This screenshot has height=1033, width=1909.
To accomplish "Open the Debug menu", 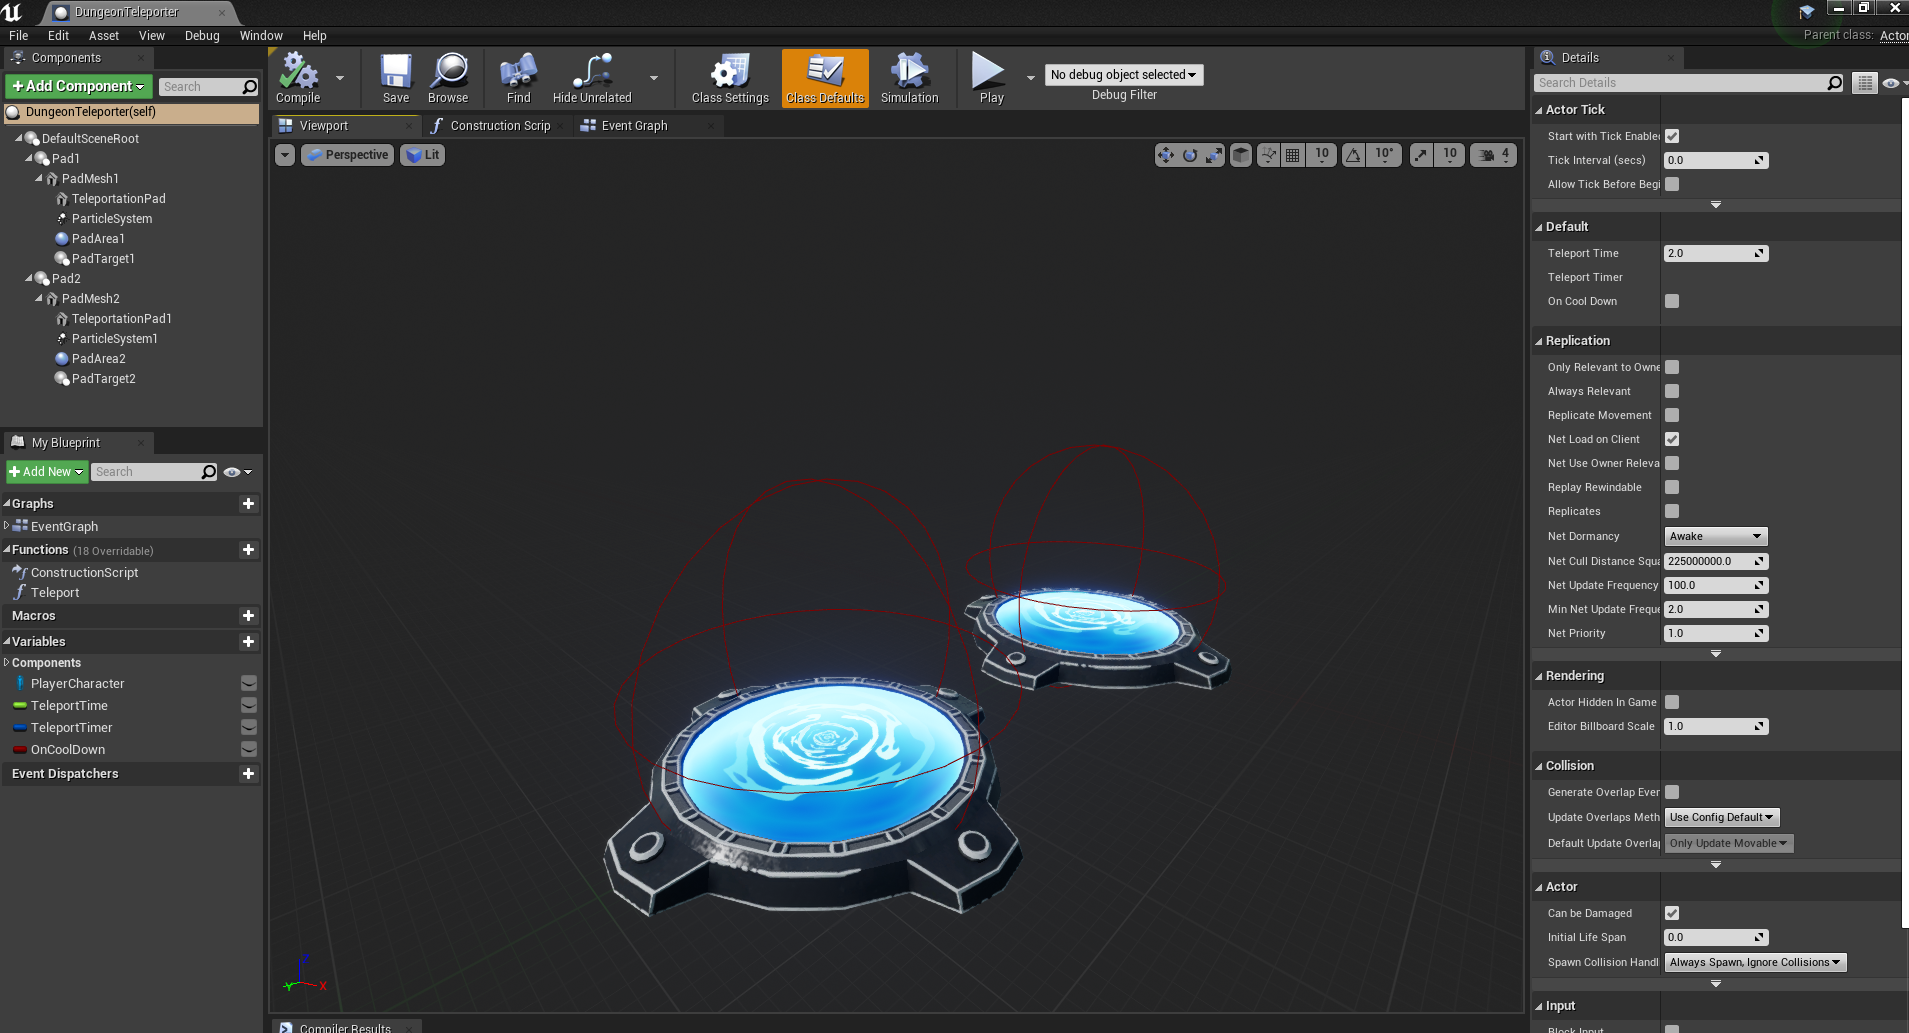I will click(x=202, y=36).
